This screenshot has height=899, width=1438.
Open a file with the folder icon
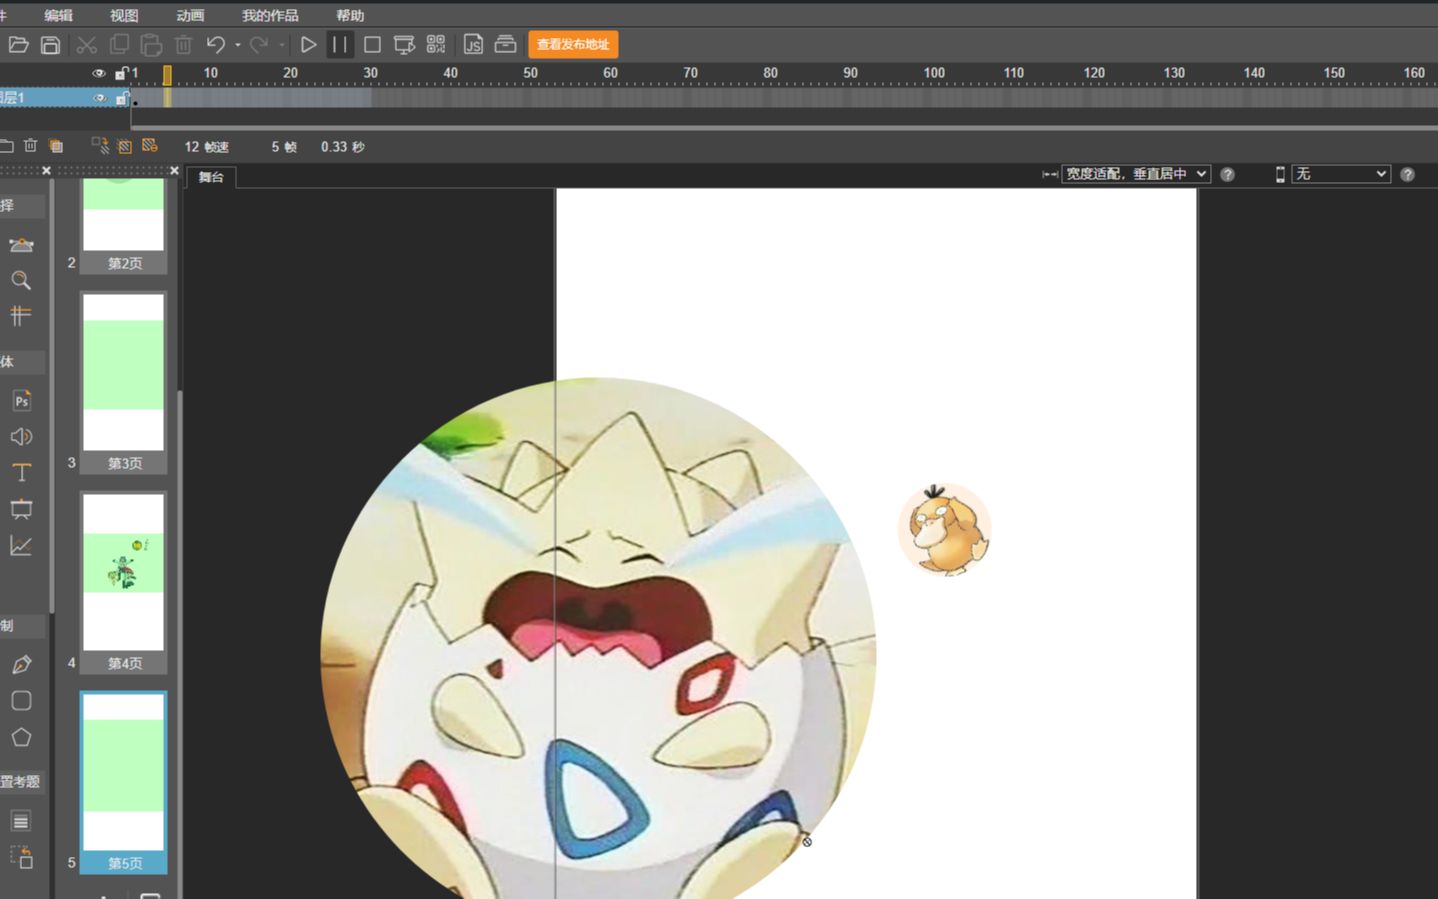tap(18, 44)
